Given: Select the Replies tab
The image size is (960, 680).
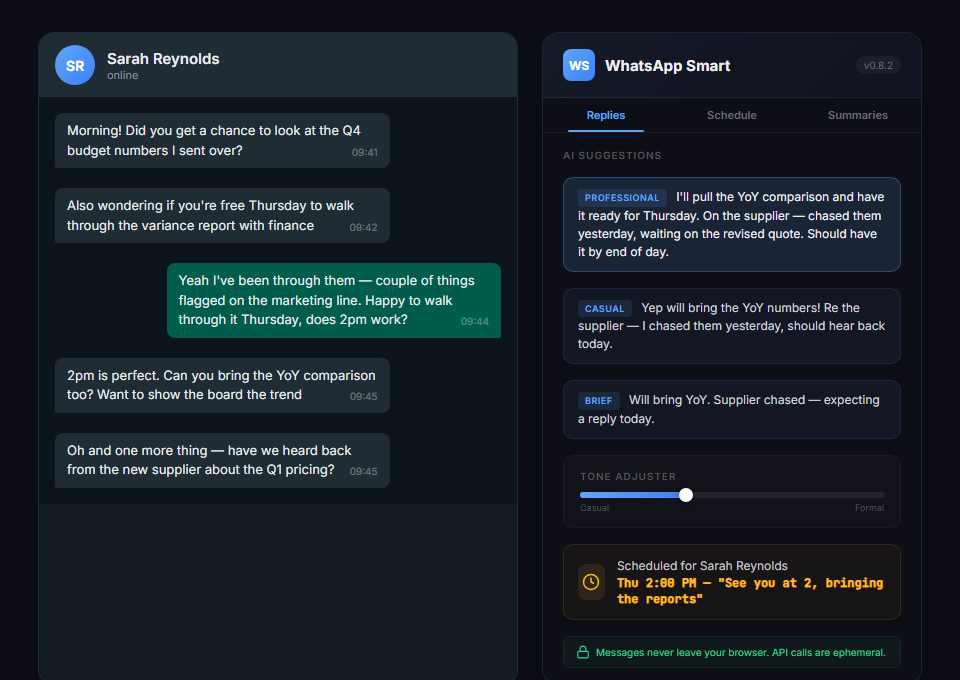Looking at the screenshot, I should [606, 115].
